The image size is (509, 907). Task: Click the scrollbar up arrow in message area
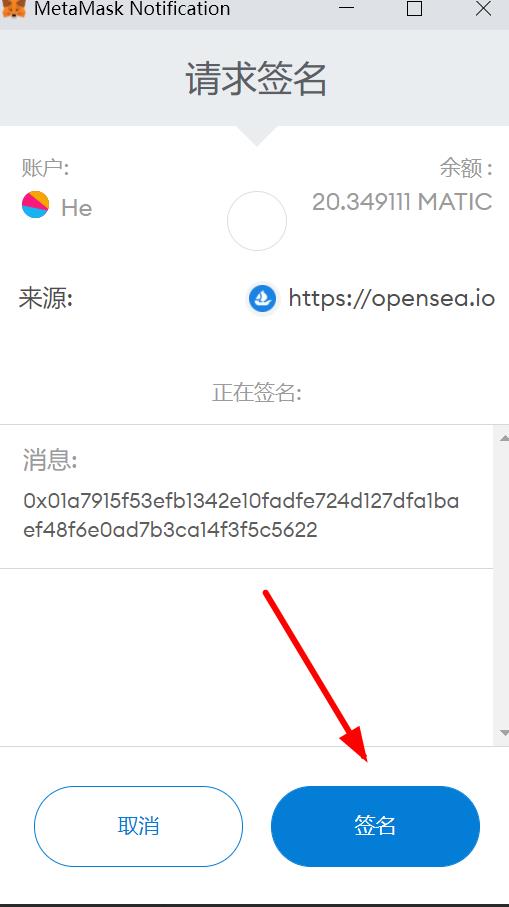504,438
